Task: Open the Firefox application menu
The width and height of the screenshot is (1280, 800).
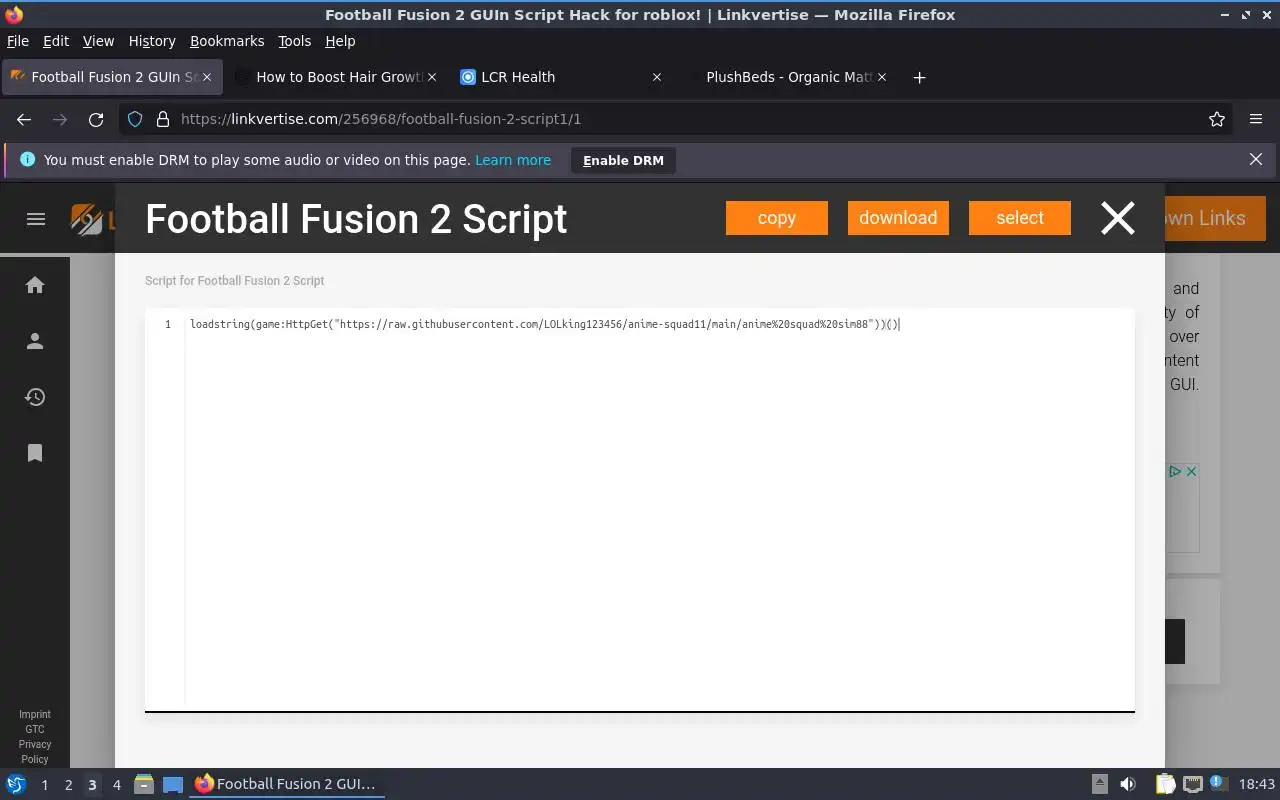Action: coord(1256,119)
